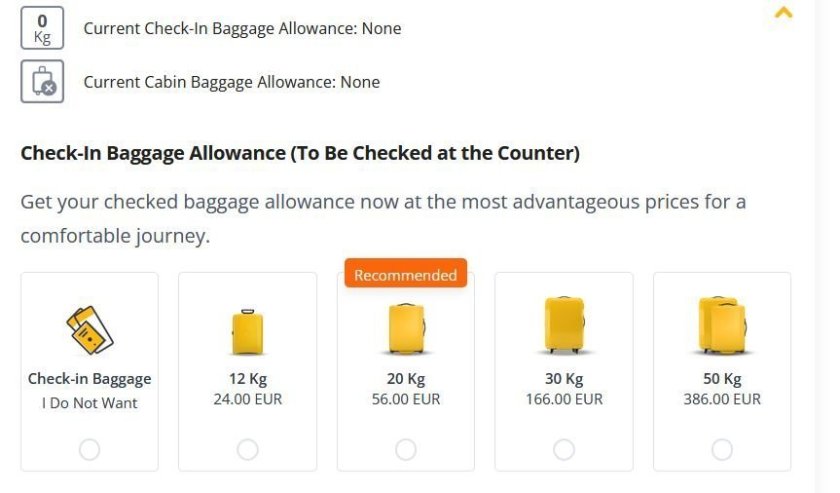Click the no check-in baggage ticket icon
This screenshot has width=840, height=493.
coord(89,330)
